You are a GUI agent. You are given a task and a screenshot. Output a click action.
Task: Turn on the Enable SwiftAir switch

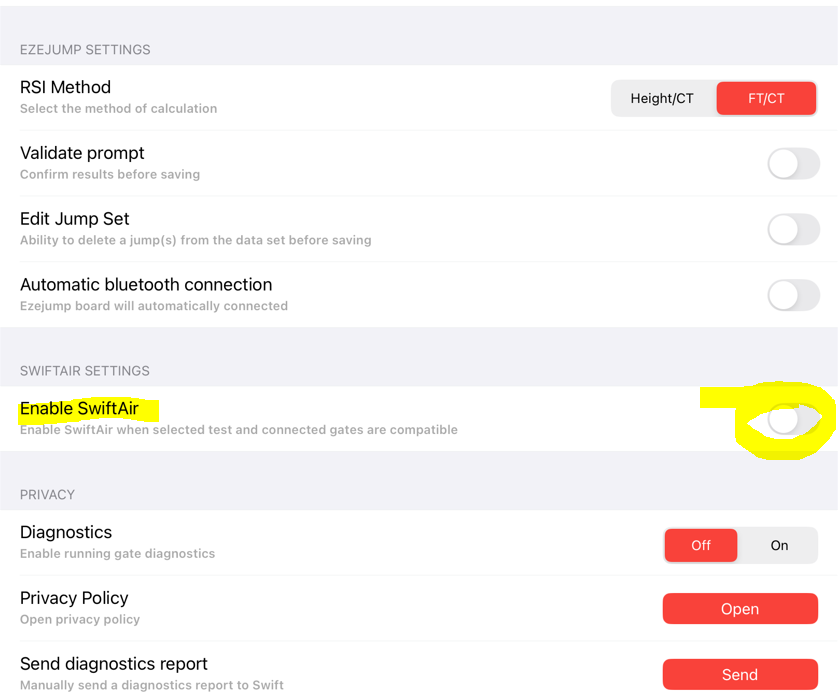point(794,420)
